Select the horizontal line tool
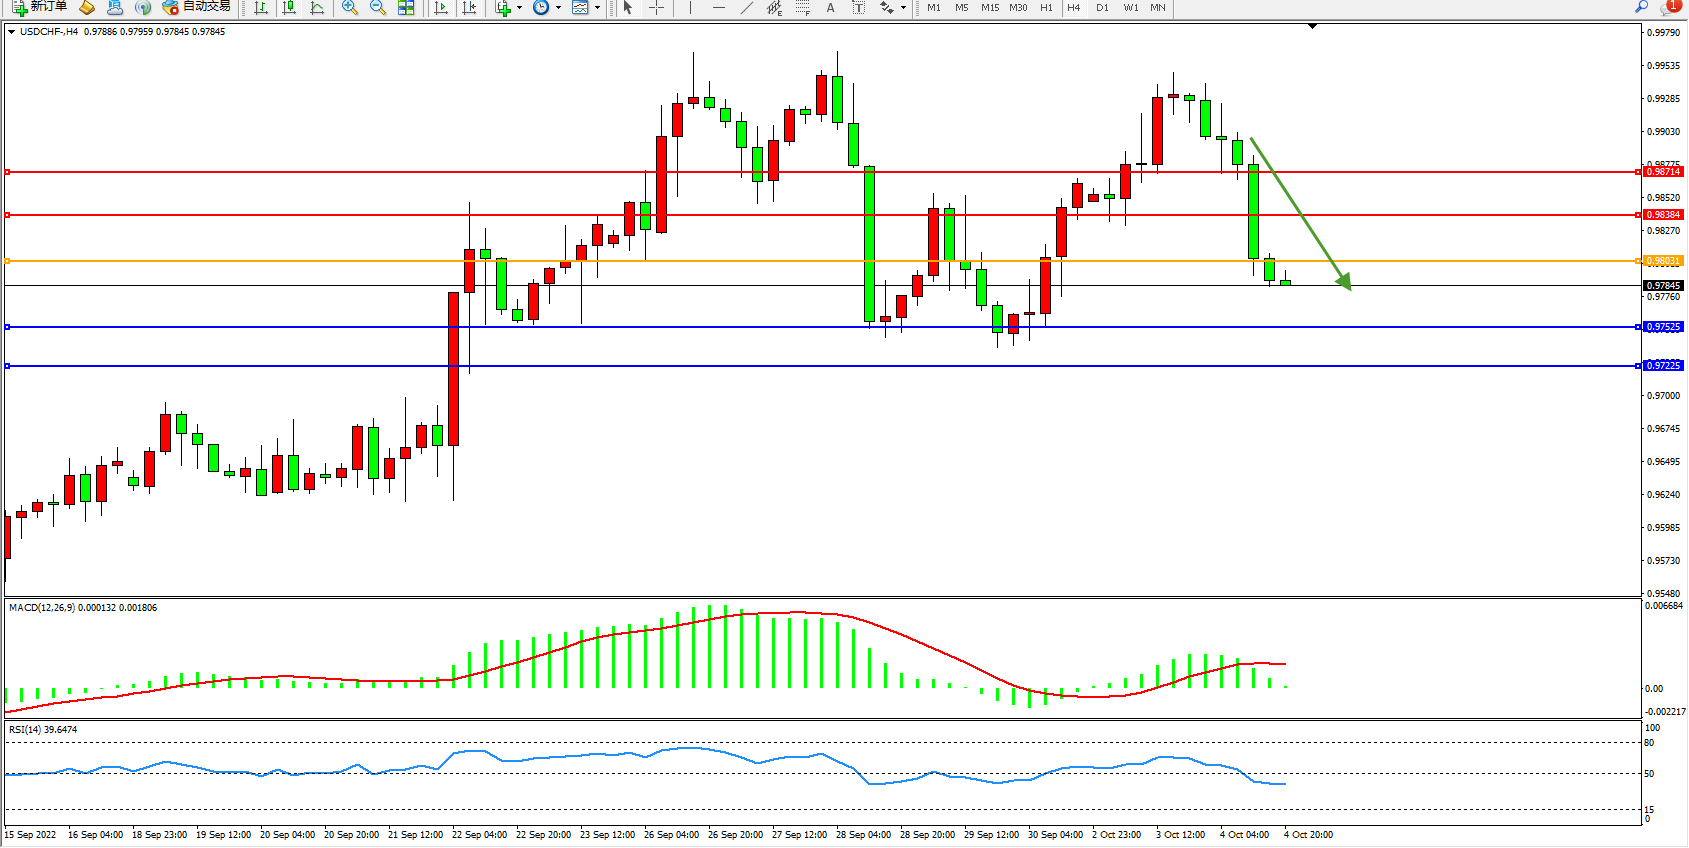This screenshot has height=848, width=1689. 718,7
